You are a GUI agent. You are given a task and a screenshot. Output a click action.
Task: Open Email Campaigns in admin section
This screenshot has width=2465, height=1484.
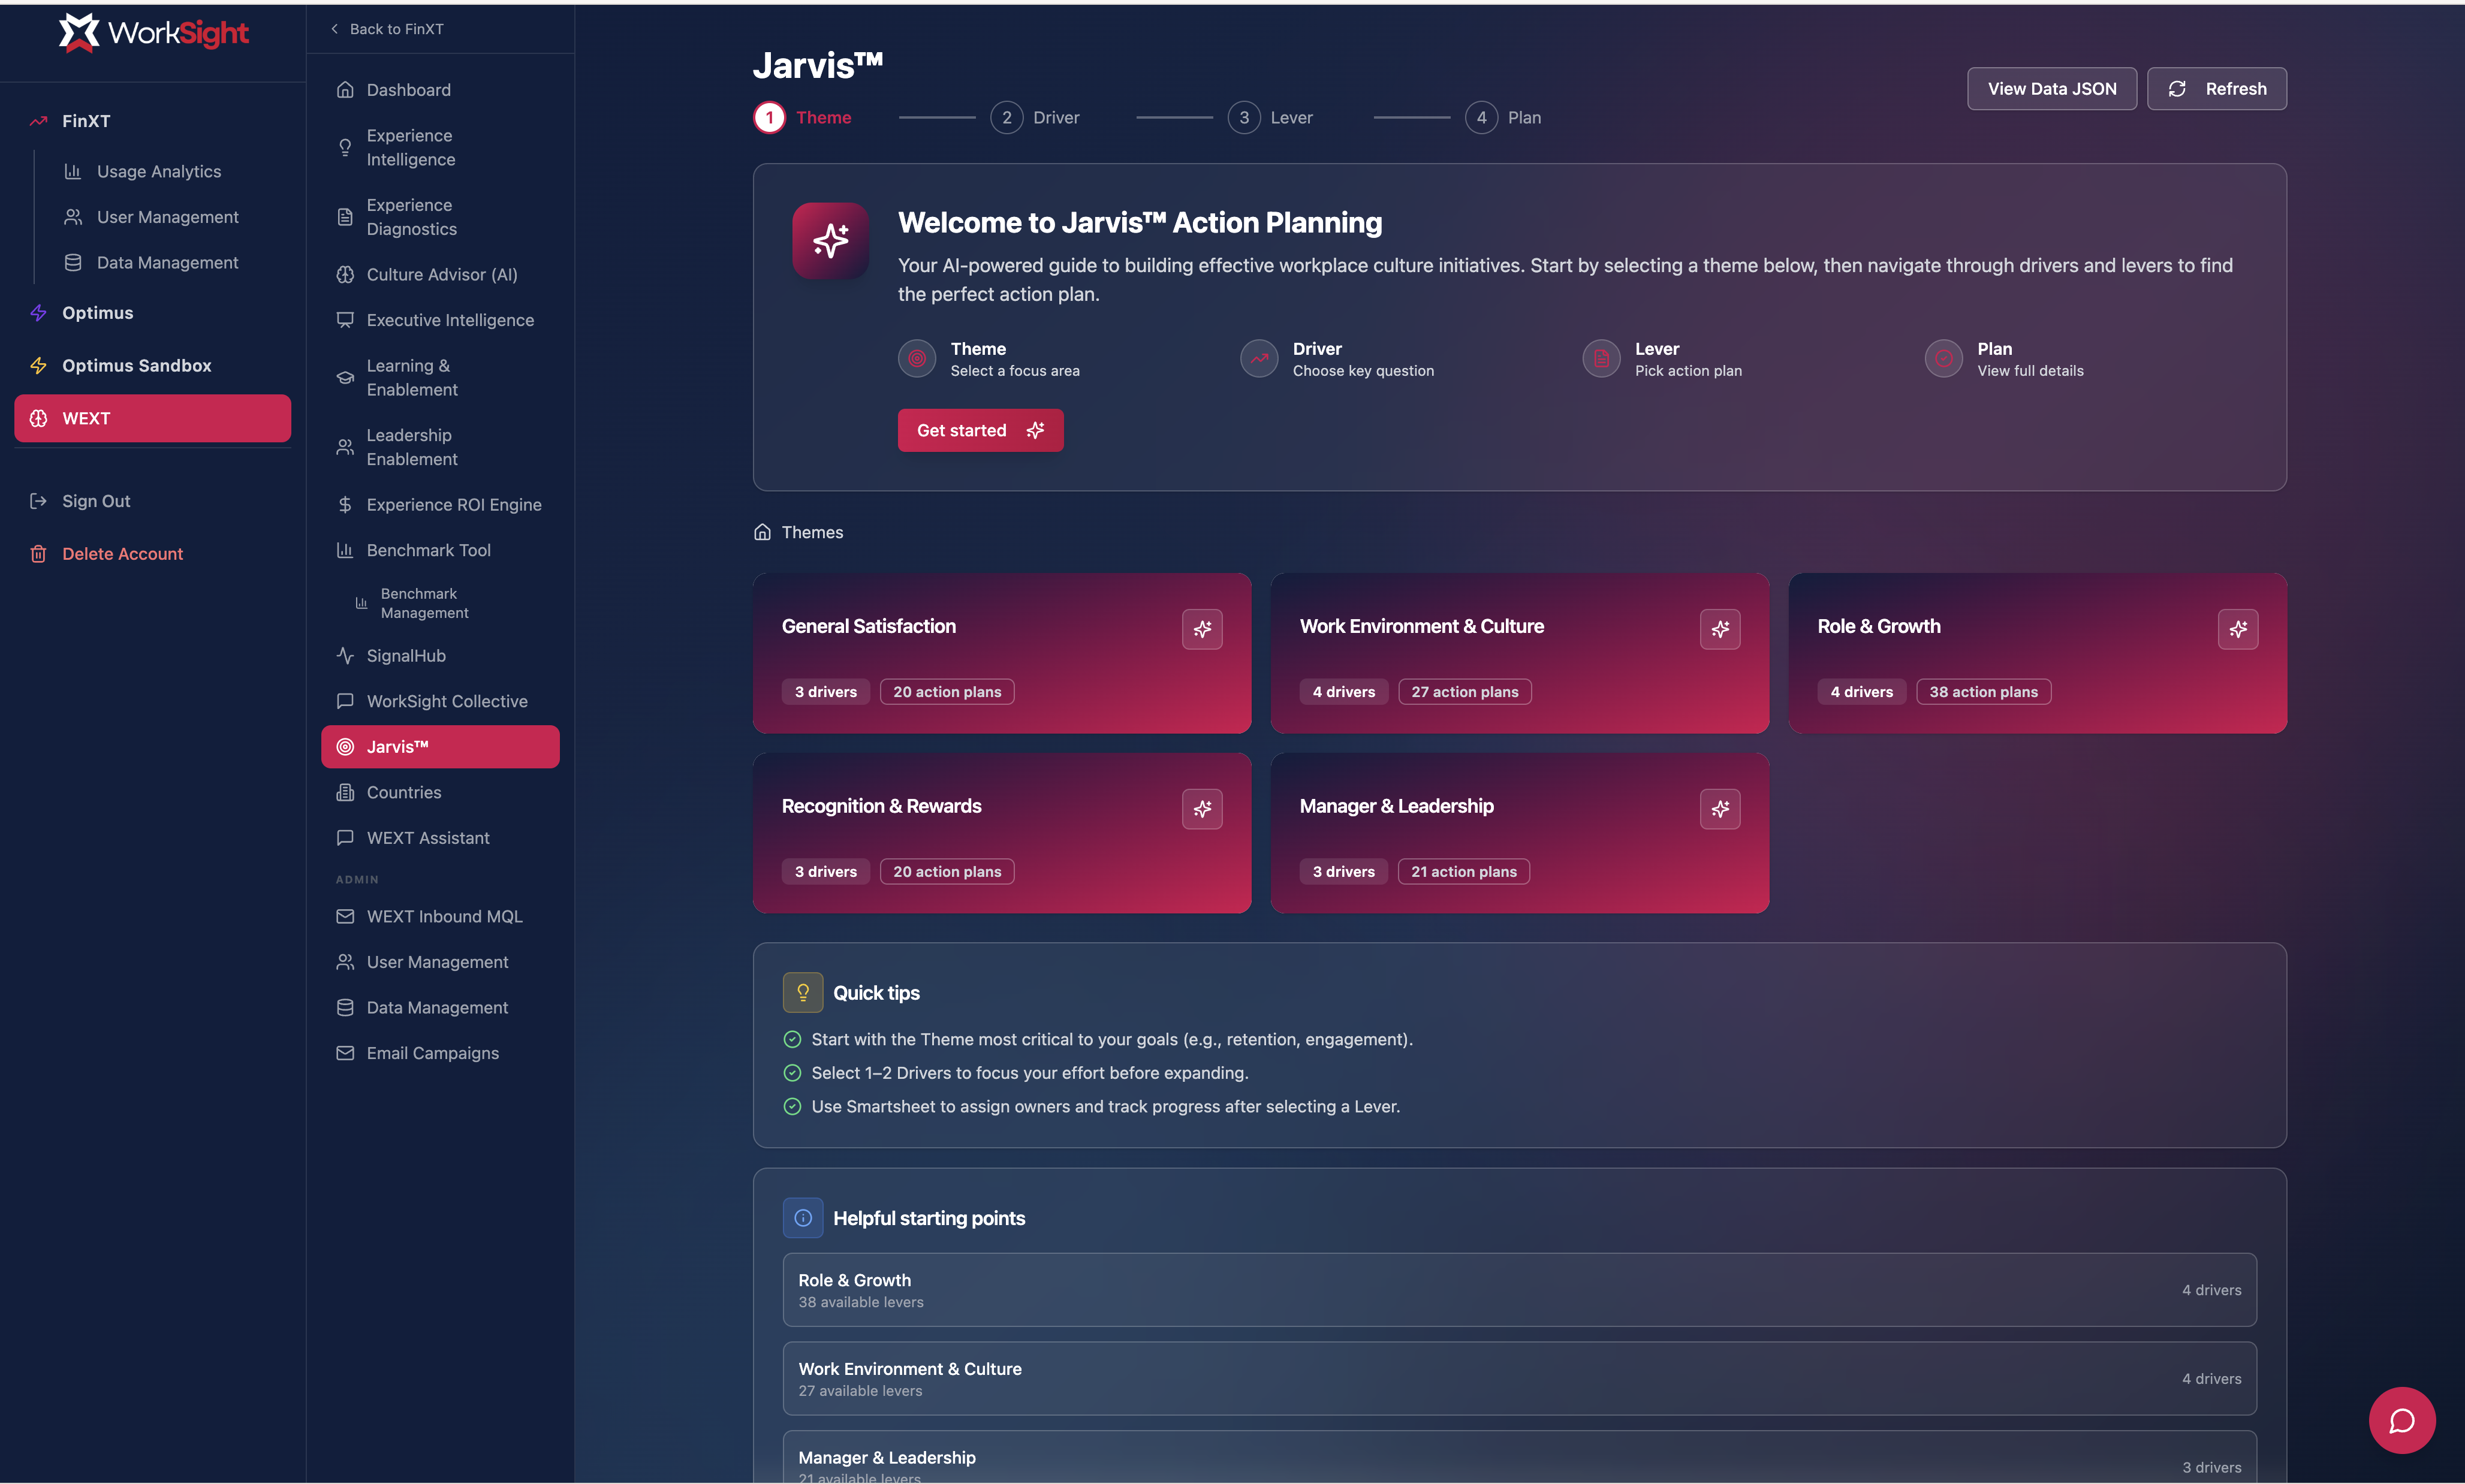coord(440,1053)
